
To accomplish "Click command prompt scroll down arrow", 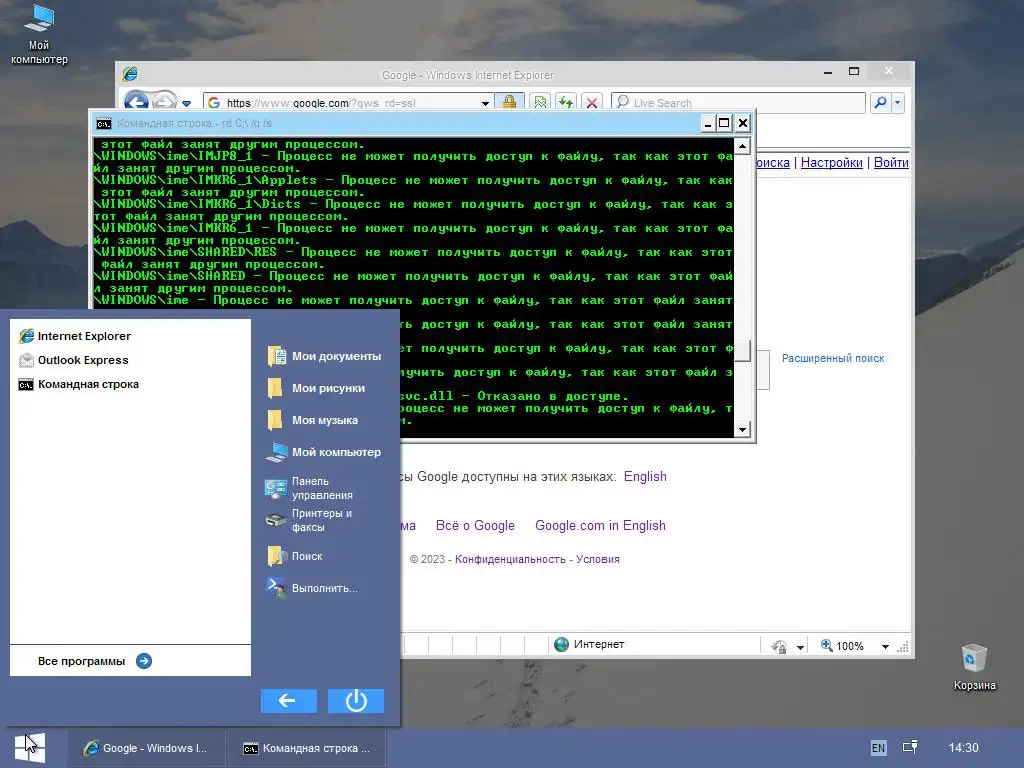I will 742,430.
